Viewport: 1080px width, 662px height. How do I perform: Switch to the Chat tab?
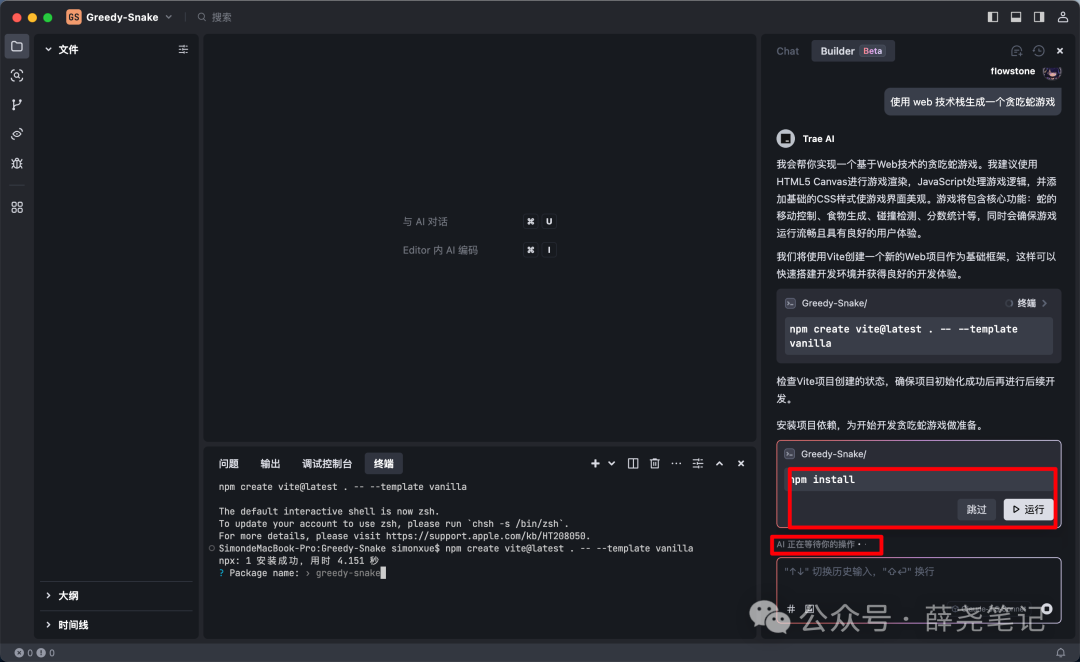787,50
